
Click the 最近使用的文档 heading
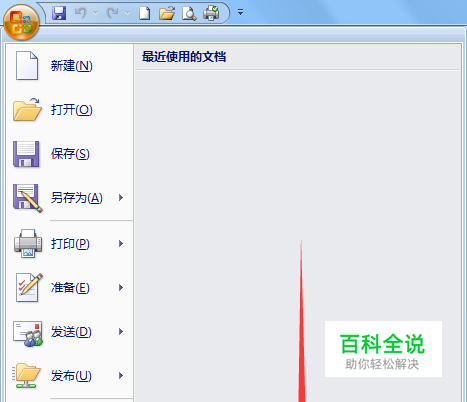[x=184, y=57]
